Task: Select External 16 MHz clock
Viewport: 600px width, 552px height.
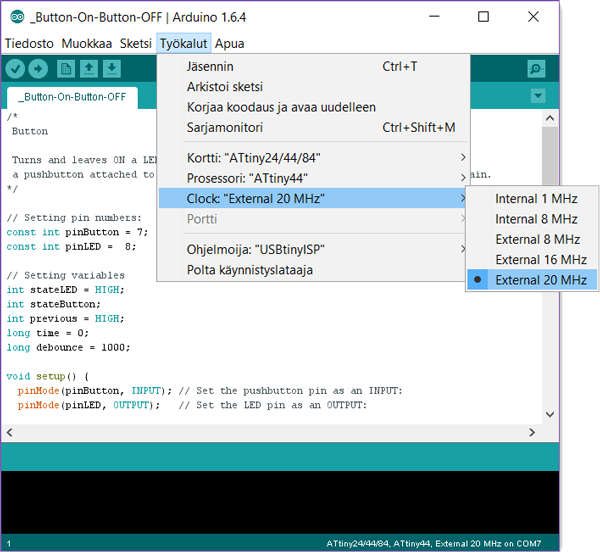Action: pyautogui.click(x=532, y=260)
